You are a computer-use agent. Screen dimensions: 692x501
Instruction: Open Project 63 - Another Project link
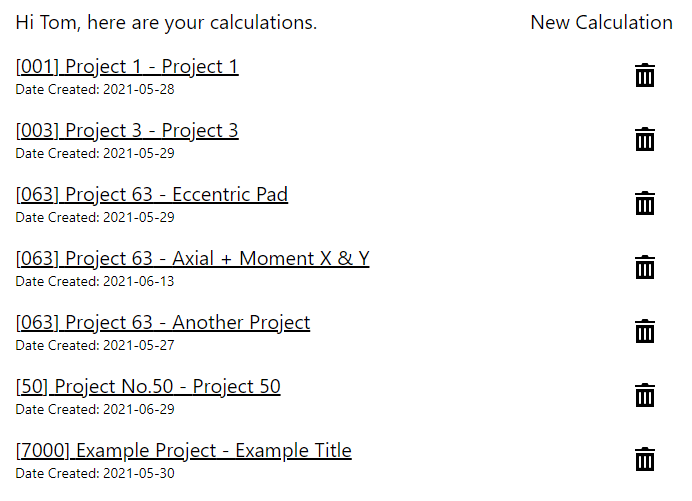click(163, 323)
